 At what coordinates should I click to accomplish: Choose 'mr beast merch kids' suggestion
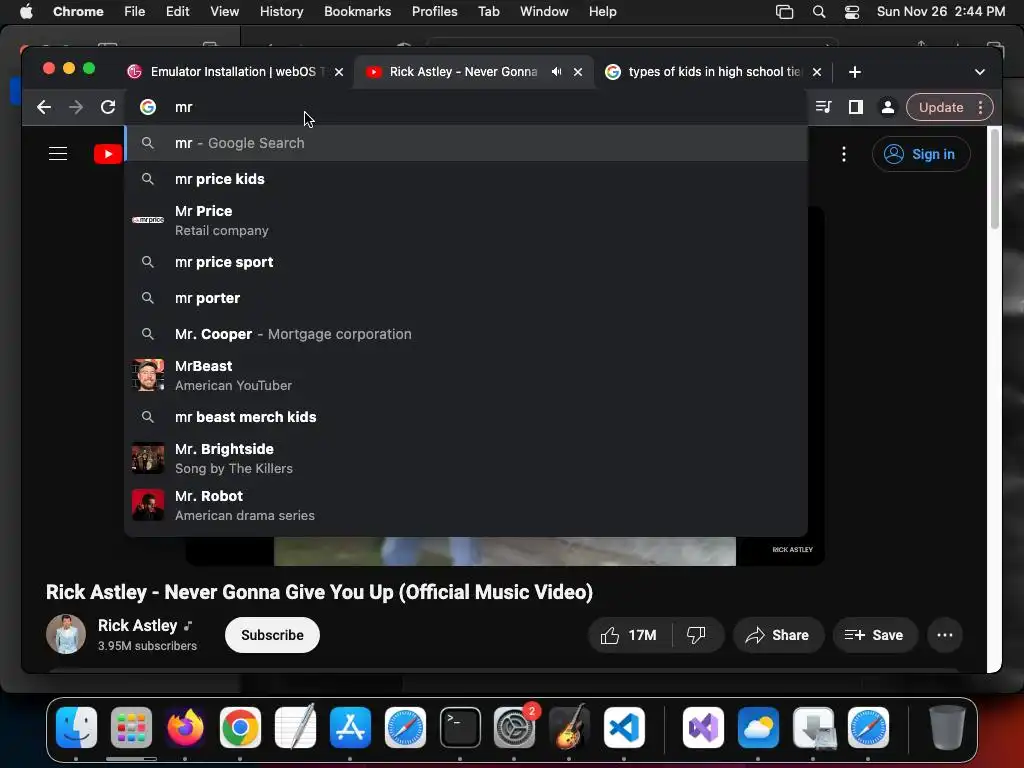tap(466, 417)
